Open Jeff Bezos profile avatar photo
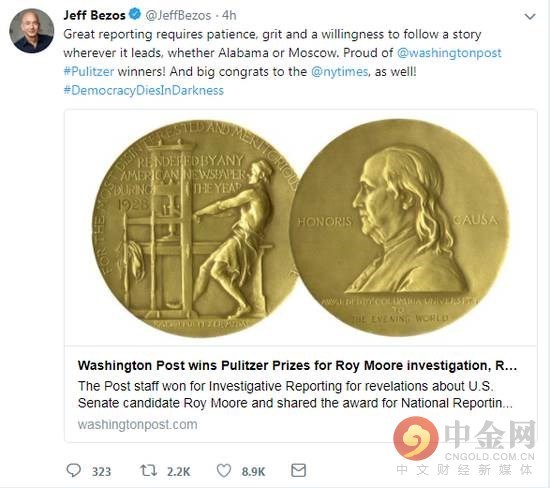550x488 pixels. (x=32, y=31)
